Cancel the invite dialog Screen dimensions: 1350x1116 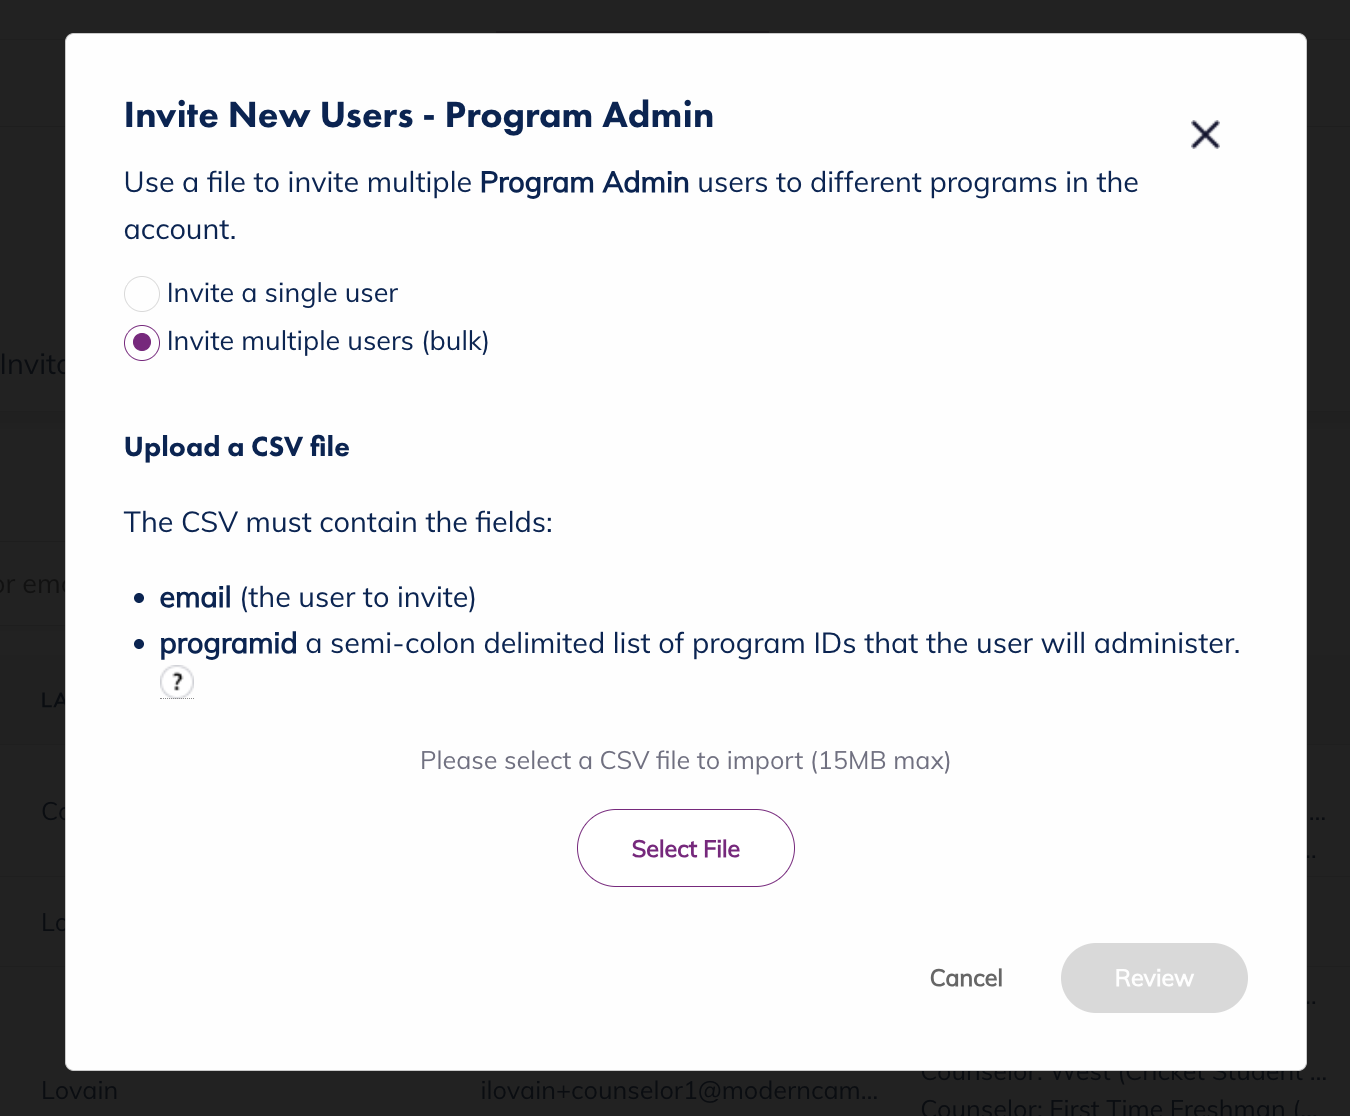click(965, 978)
